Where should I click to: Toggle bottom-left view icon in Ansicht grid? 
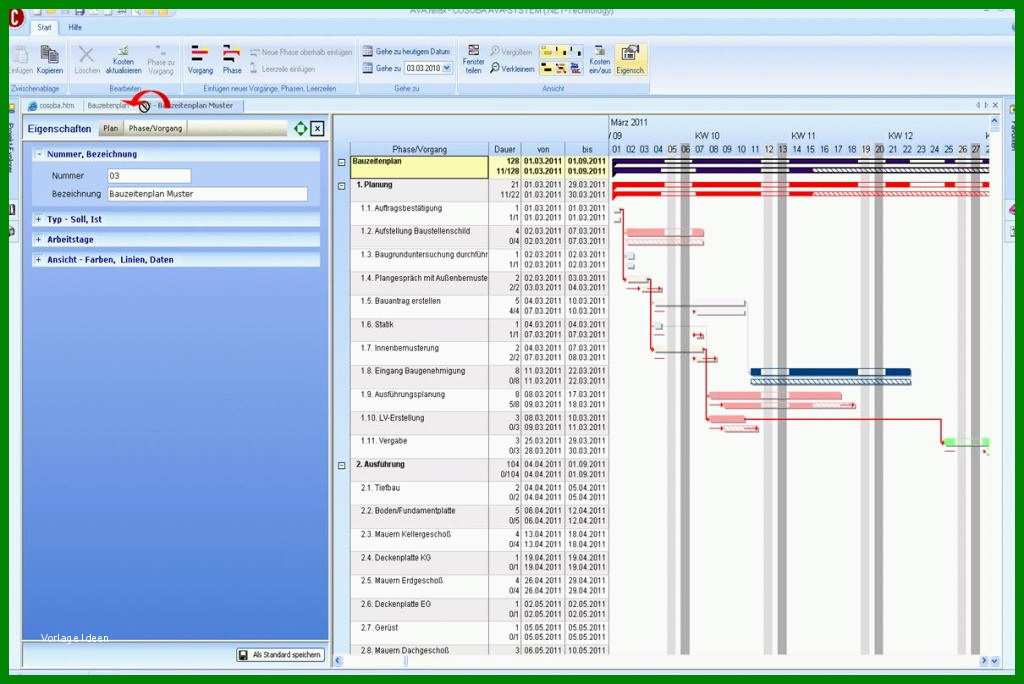[547, 68]
